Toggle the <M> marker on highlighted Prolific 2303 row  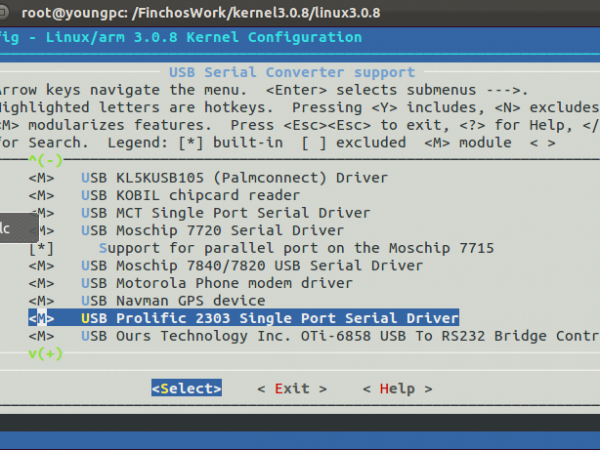coord(42,318)
